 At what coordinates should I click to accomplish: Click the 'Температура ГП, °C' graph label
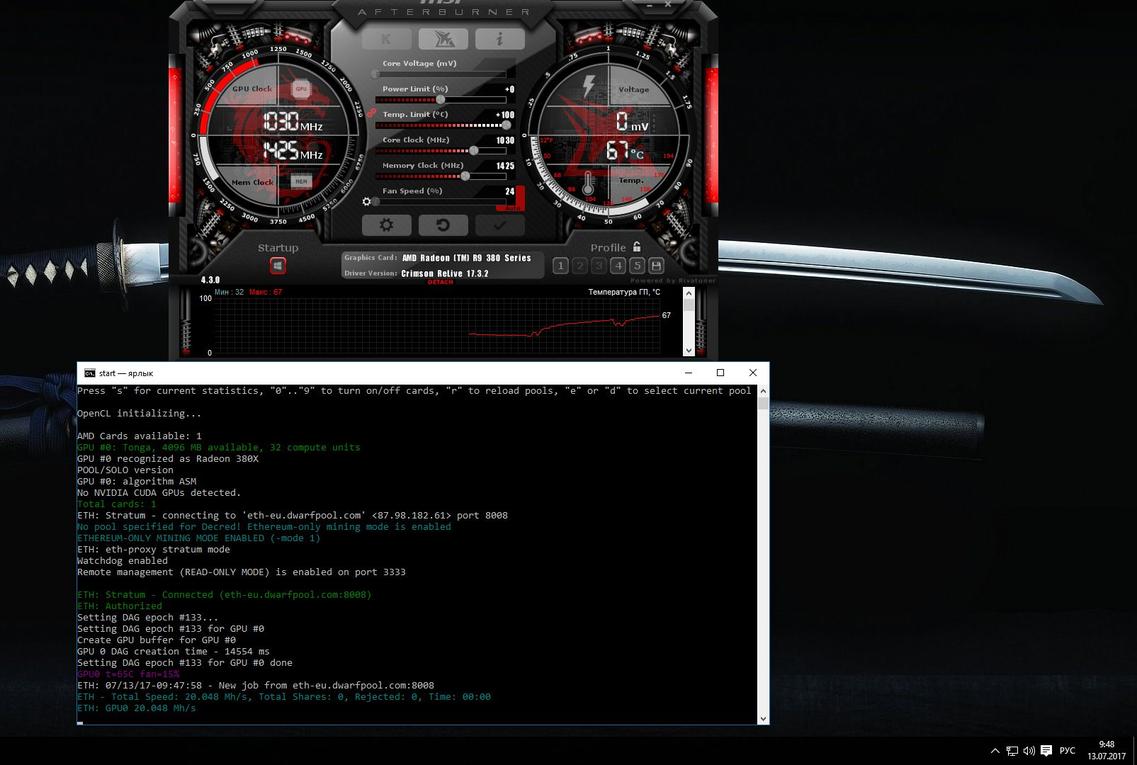pos(624,292)
